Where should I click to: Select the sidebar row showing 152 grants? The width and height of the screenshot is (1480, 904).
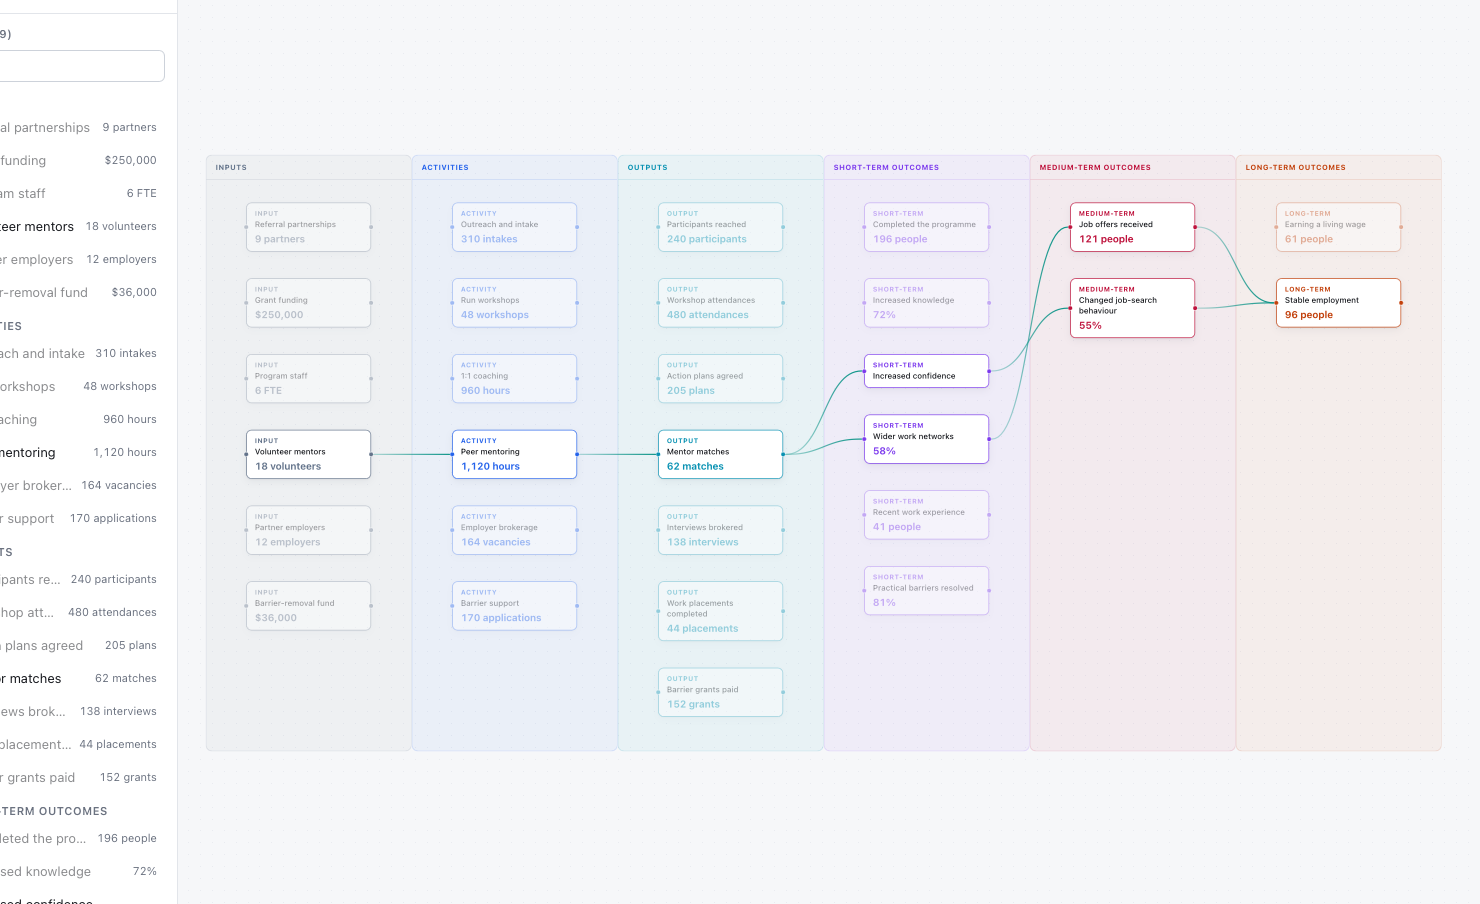(x=80, y=777)
